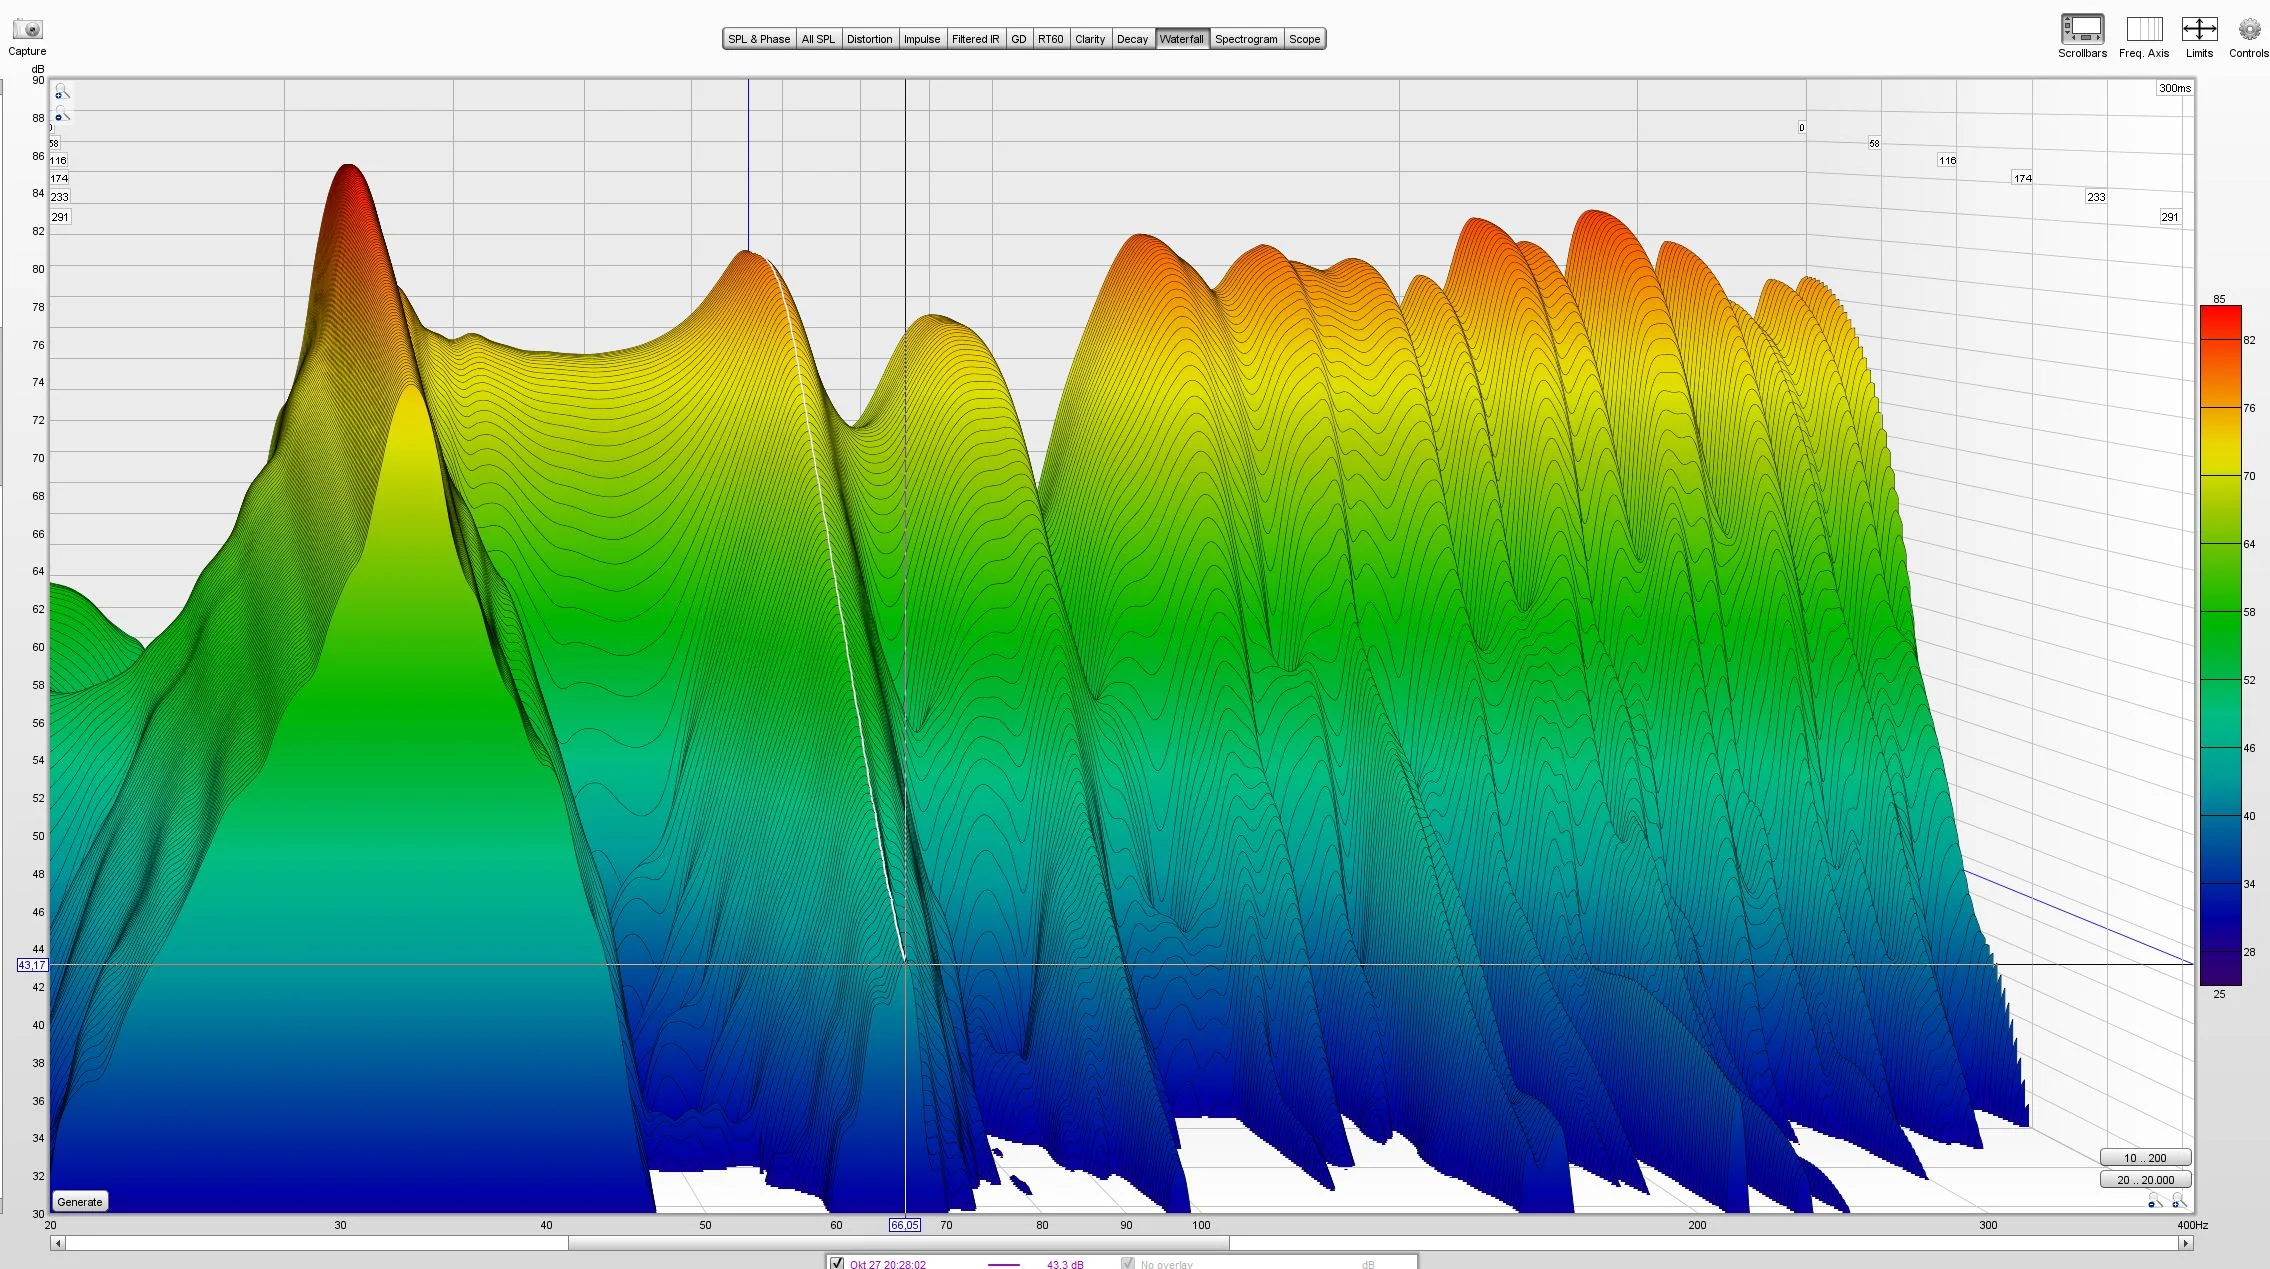The width and height of the screenshot is (2270, 1269).
Task: Open the Scope tab
Action: [1304, 39]
